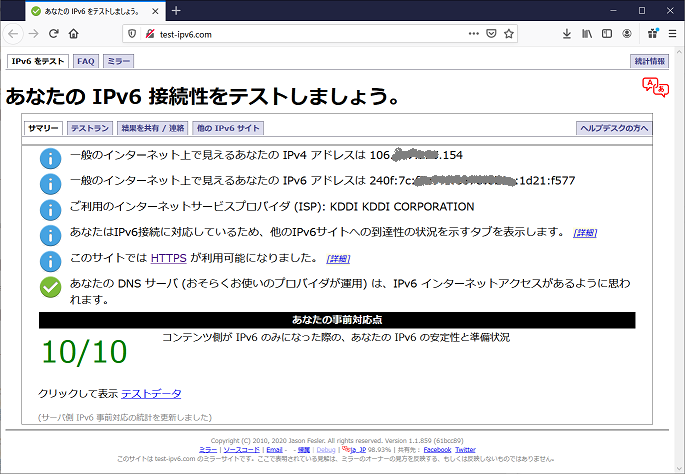
Task: Click info icon beside IPv6 address line
Action: tap(50, 184)
